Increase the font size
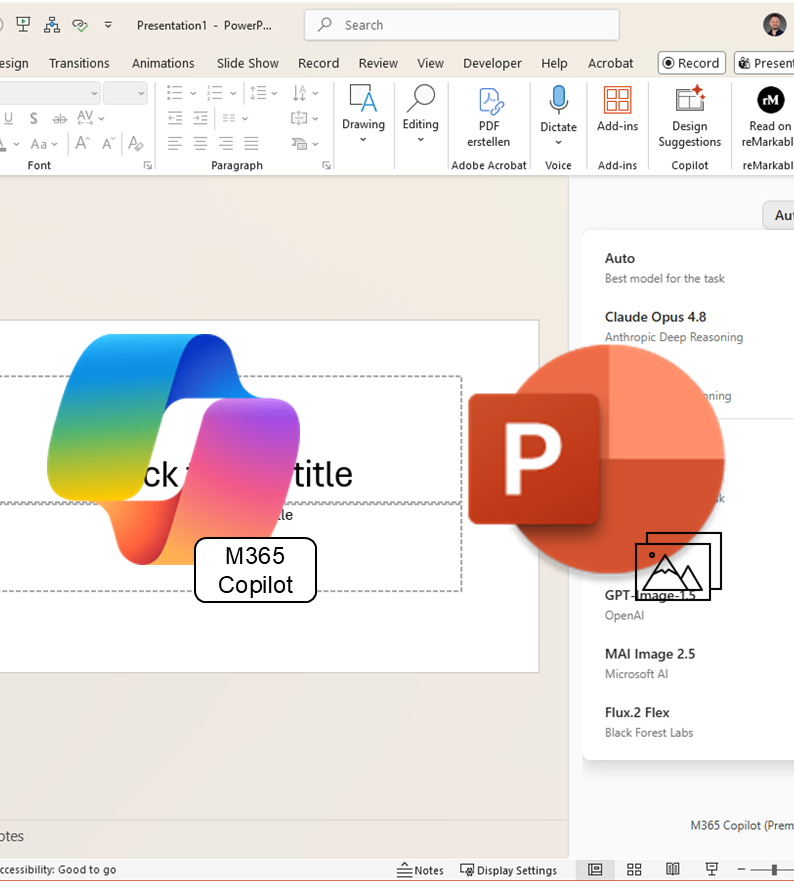Screen dimensions: 794x881 [82, 144]
